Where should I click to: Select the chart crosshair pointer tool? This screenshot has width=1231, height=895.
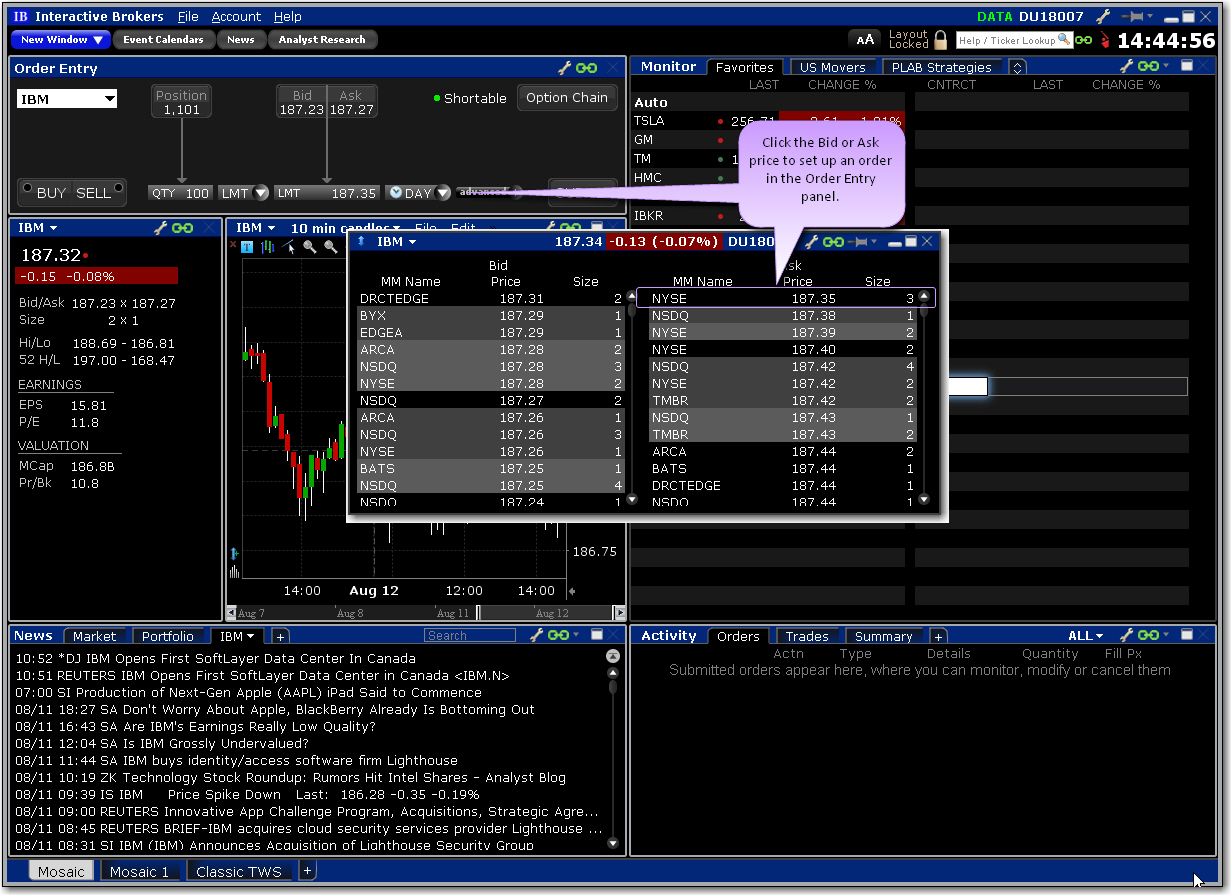point(288,246)
